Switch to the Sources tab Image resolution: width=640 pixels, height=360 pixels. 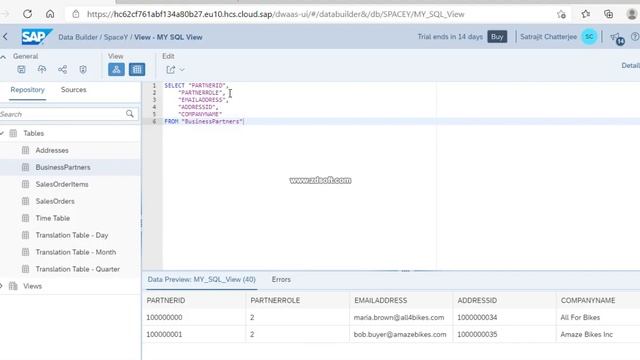click(73, 89)
